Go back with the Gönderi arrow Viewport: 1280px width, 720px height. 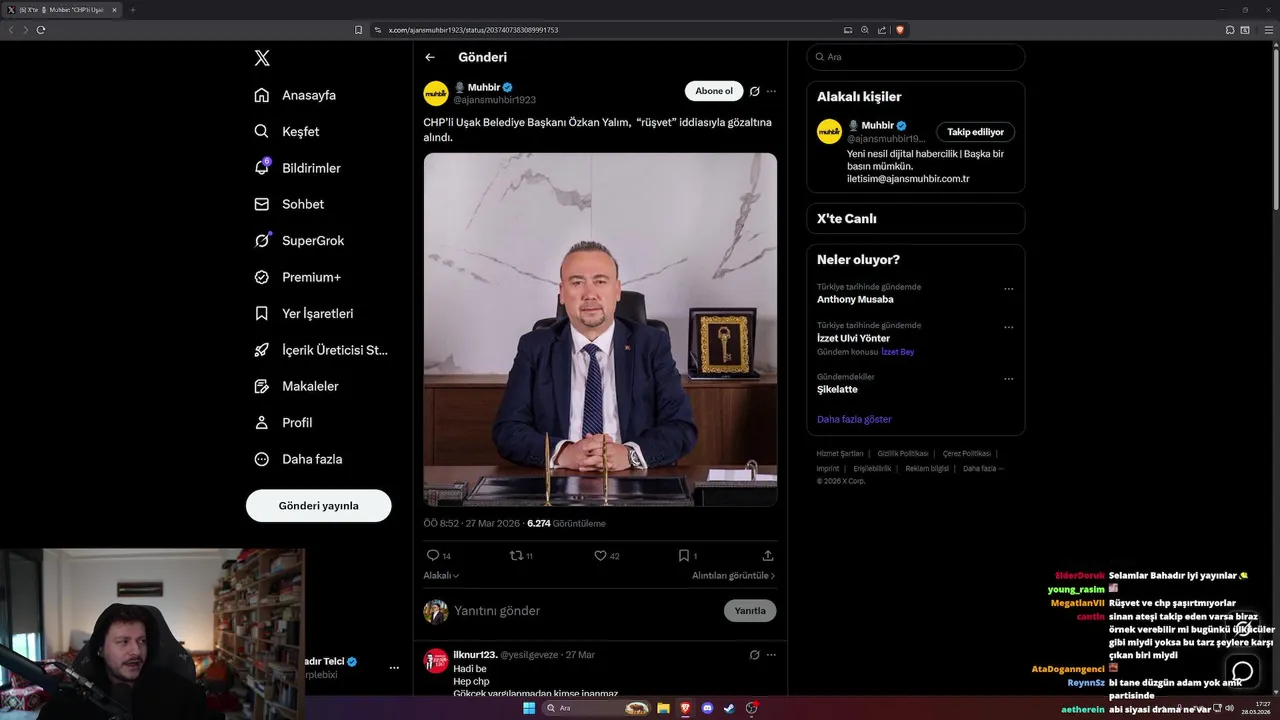click(430, 57)
